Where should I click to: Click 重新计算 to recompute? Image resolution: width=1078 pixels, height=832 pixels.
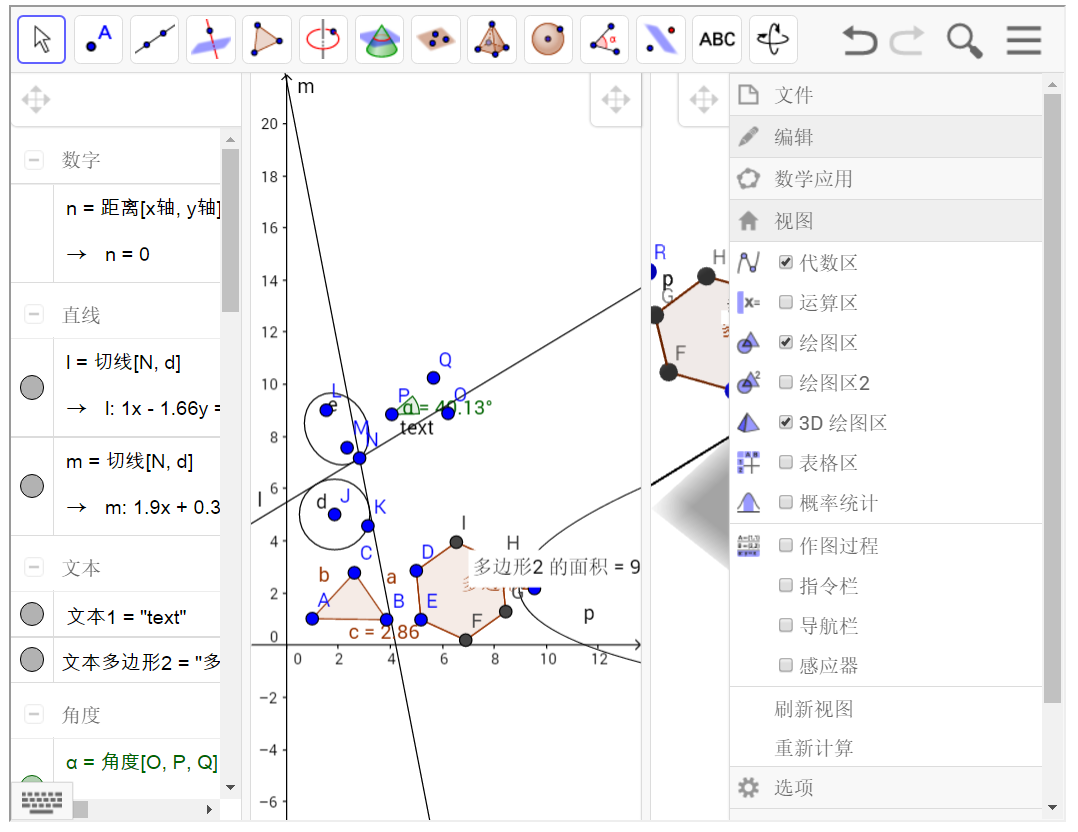click(814, 747)
